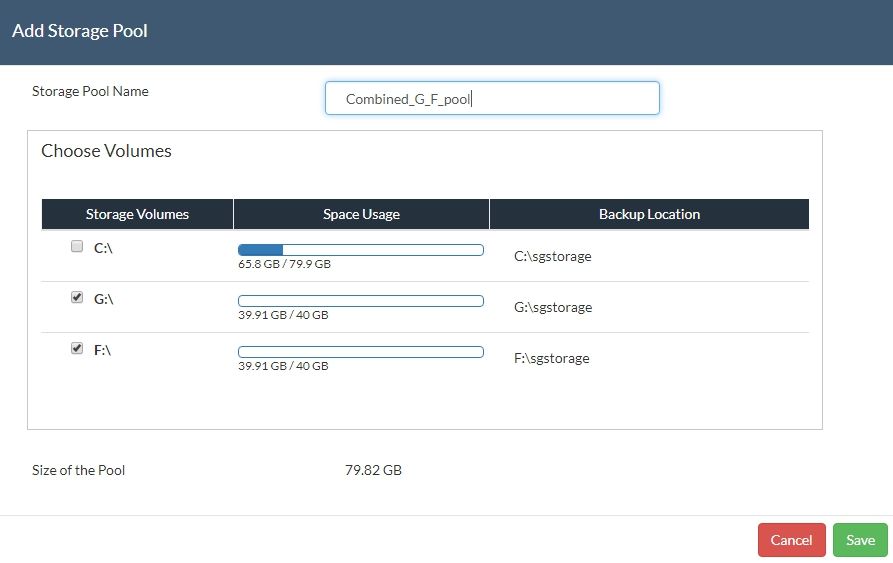Click the G:\sgstorage backup location
893x563 pixels.
pos(553,307)
